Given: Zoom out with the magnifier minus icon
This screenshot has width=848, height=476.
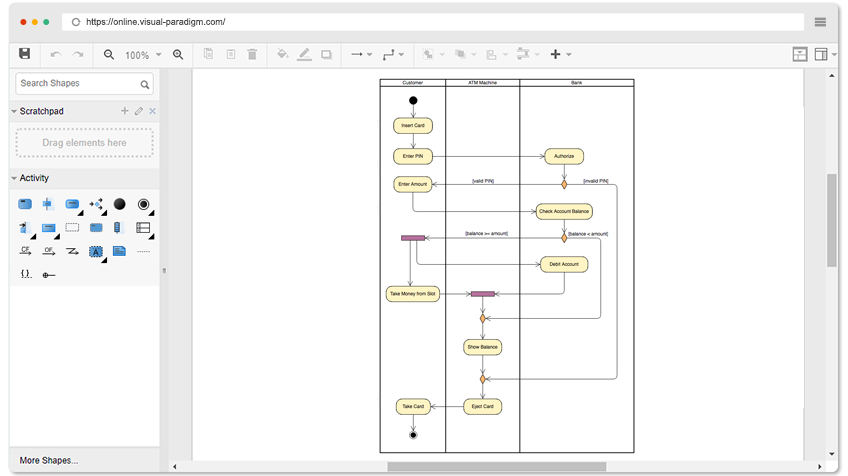Looking at the screenshot, I should tap(109, 55).
